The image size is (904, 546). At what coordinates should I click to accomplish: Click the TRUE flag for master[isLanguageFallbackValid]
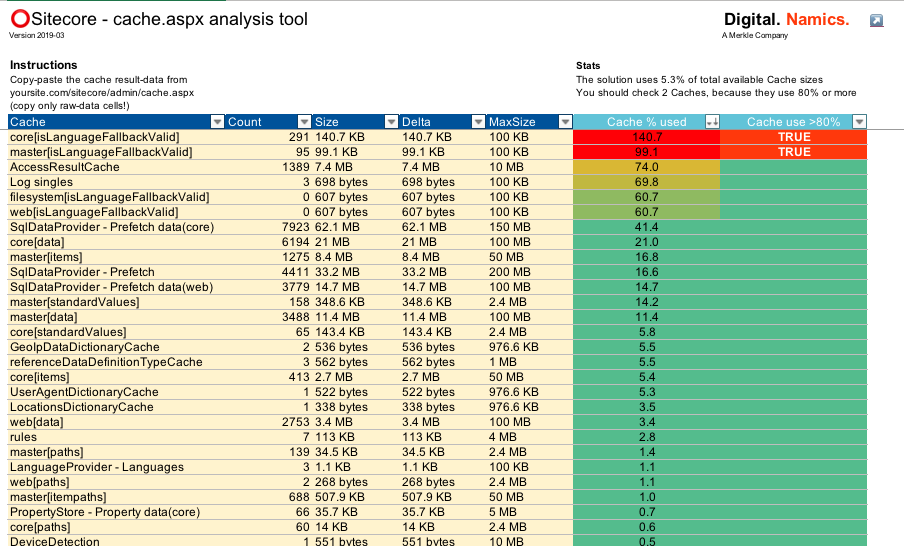794,152
